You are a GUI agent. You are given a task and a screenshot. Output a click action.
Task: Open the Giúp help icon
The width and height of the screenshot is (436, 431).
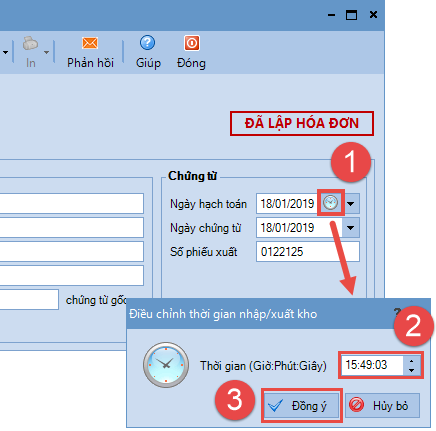click(147, 43)
